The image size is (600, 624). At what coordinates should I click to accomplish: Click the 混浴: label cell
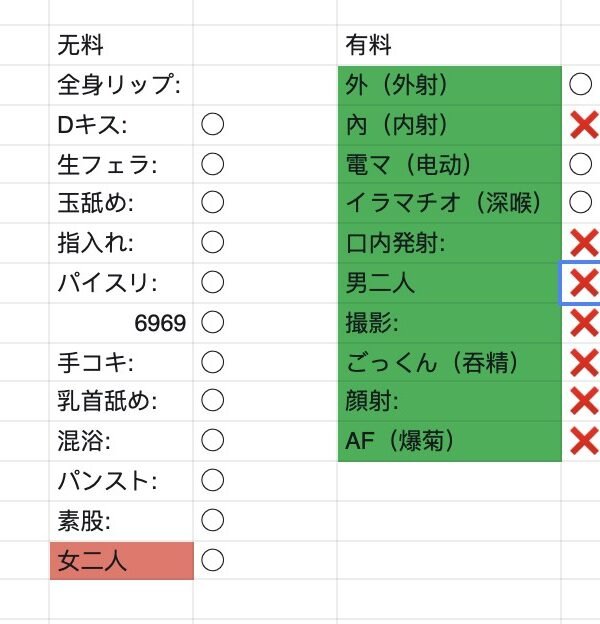(x=121, y=441)
